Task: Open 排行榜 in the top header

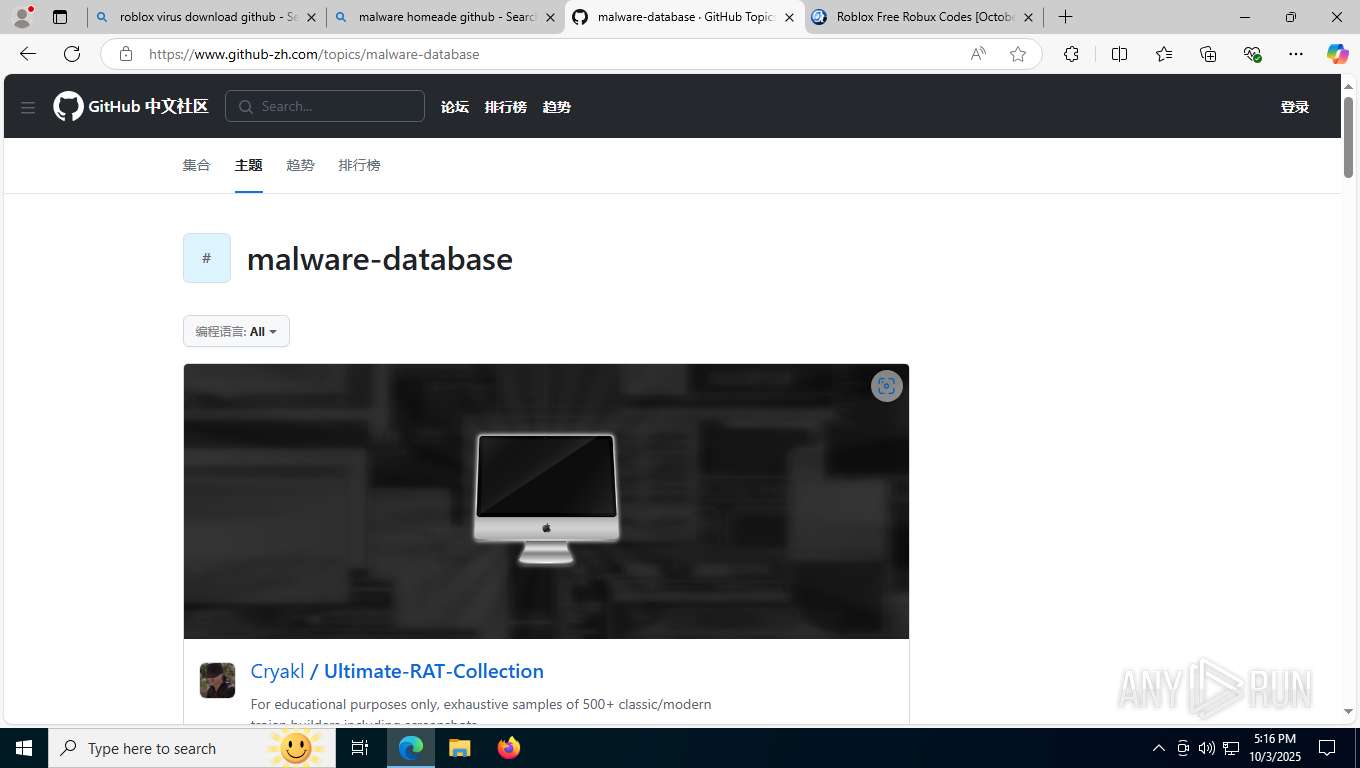Action: point(505,107)
